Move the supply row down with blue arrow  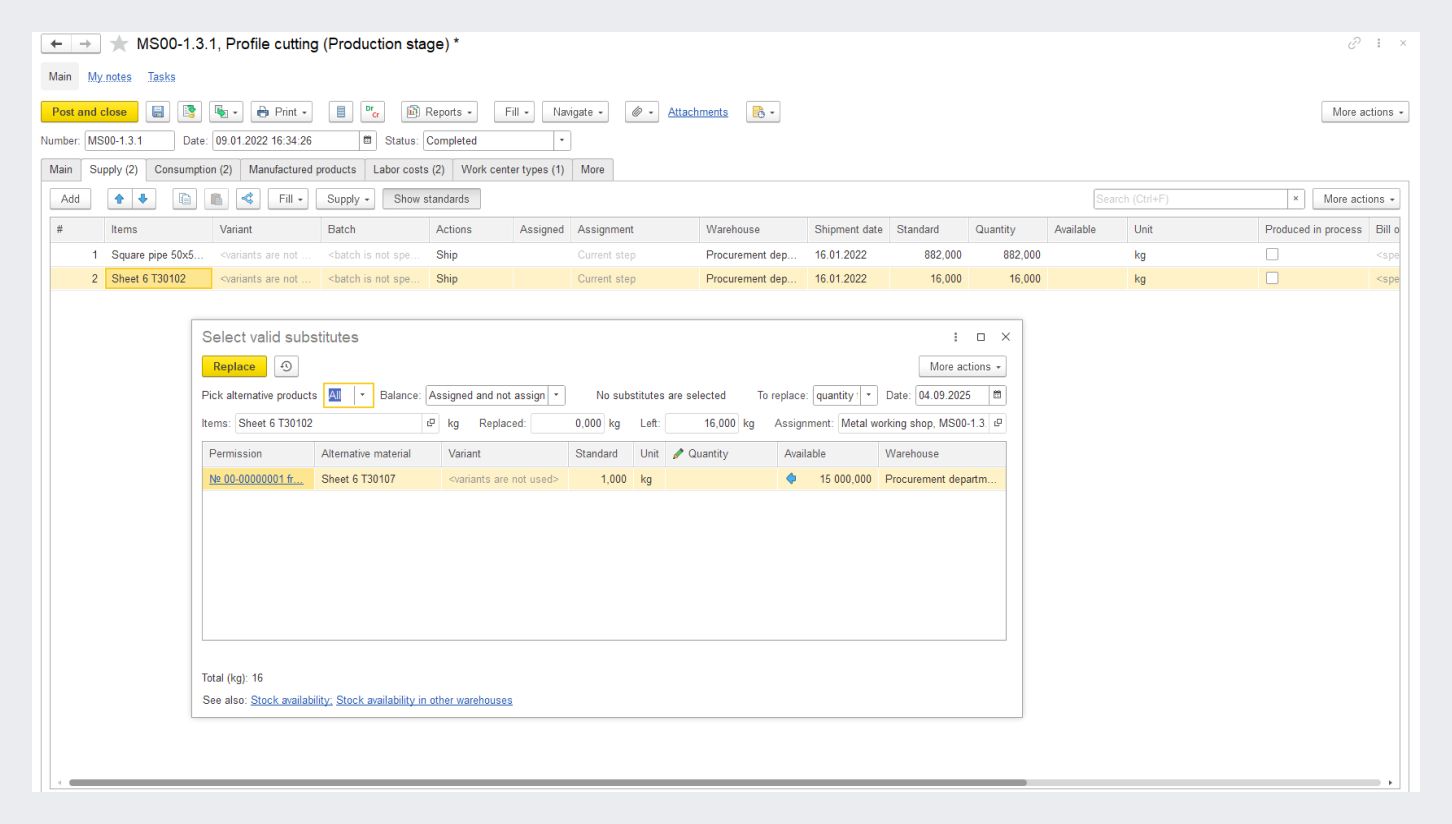tap(142, 199)
